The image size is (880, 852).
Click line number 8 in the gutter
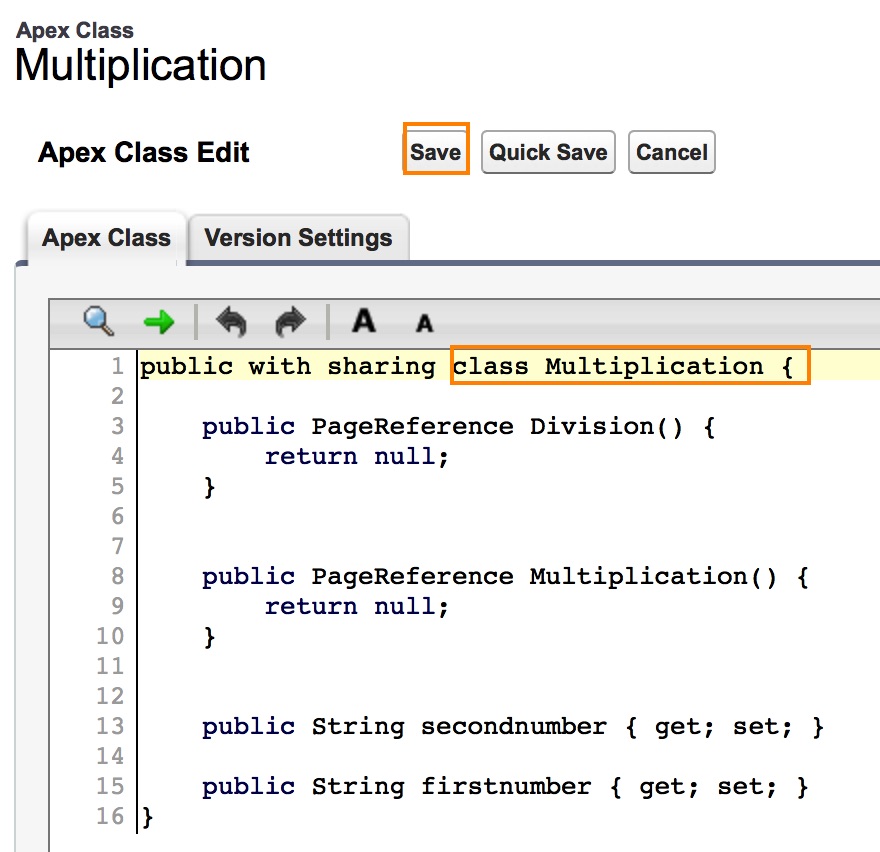[x=118, y=576]
